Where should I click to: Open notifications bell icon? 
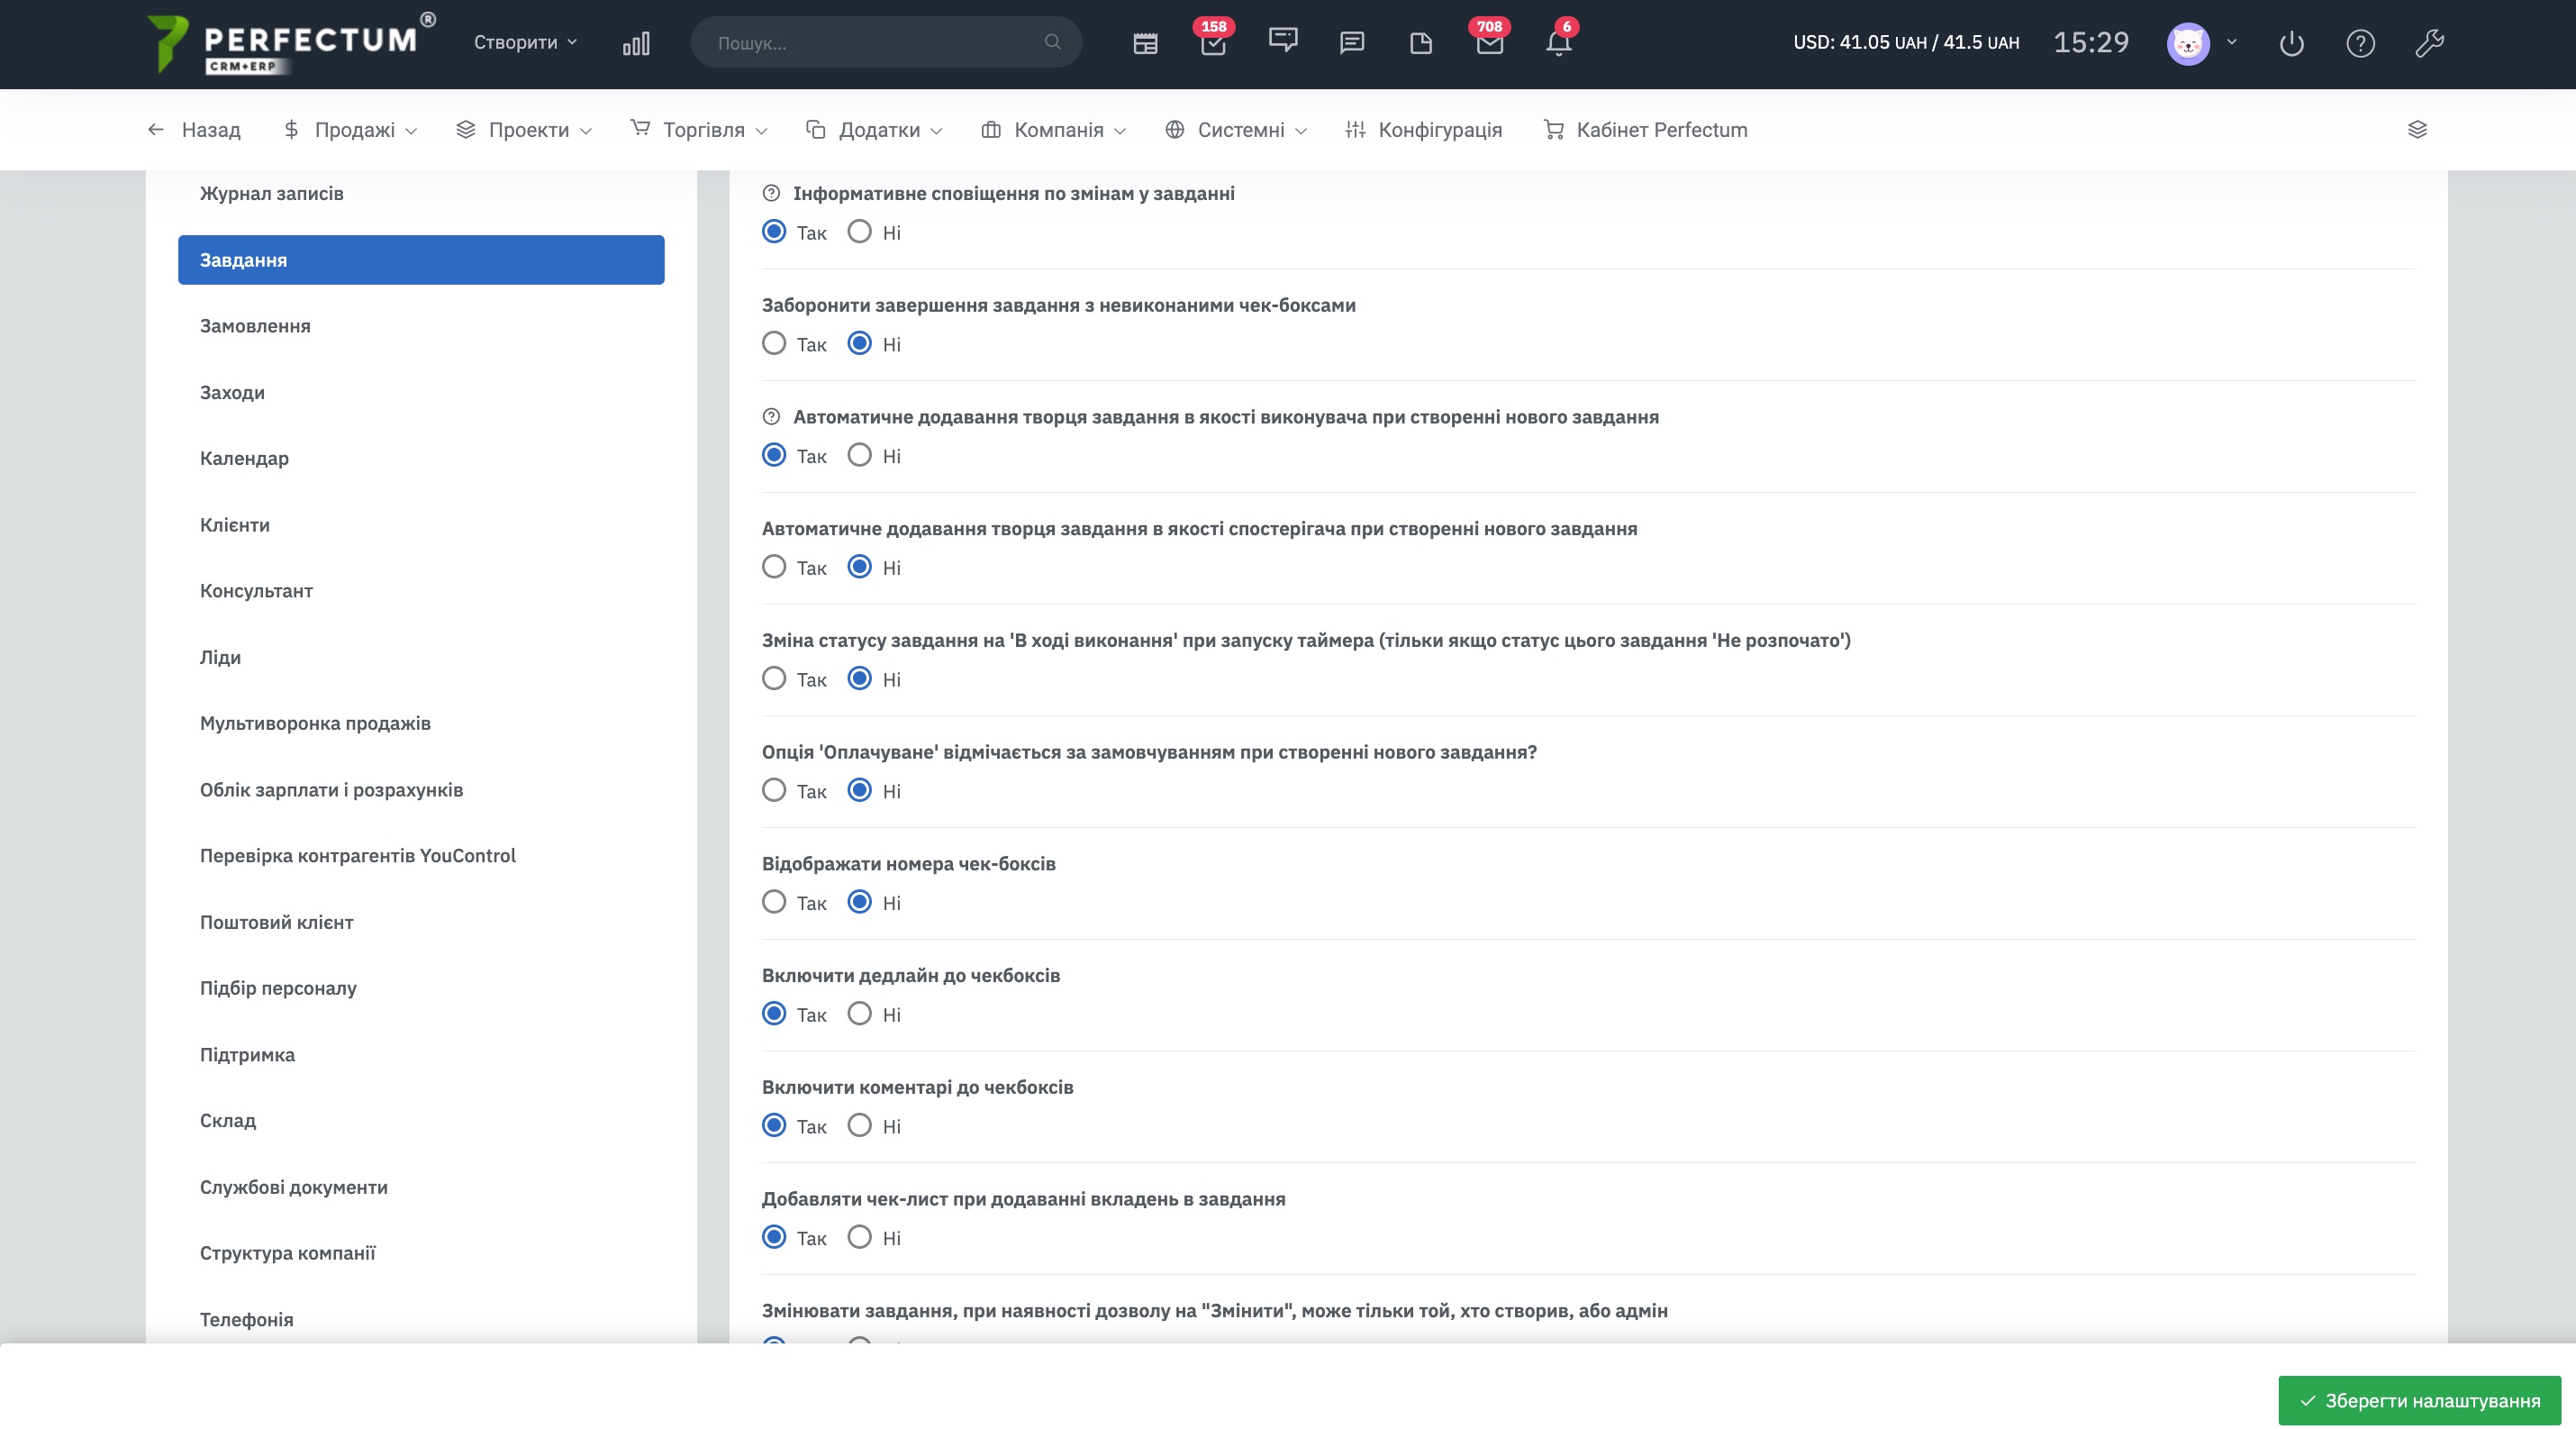[x=1558, y=43]
